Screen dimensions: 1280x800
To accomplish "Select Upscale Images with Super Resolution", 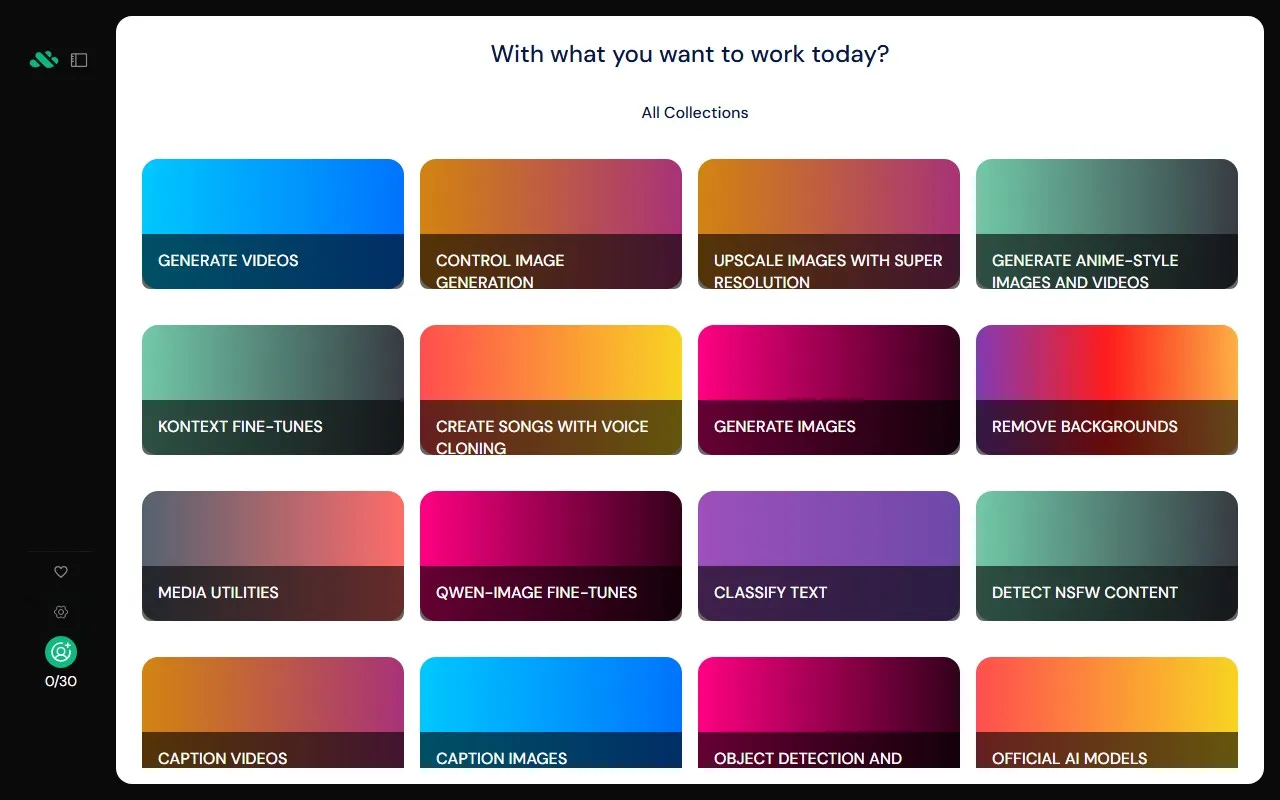I will point(829,224).
